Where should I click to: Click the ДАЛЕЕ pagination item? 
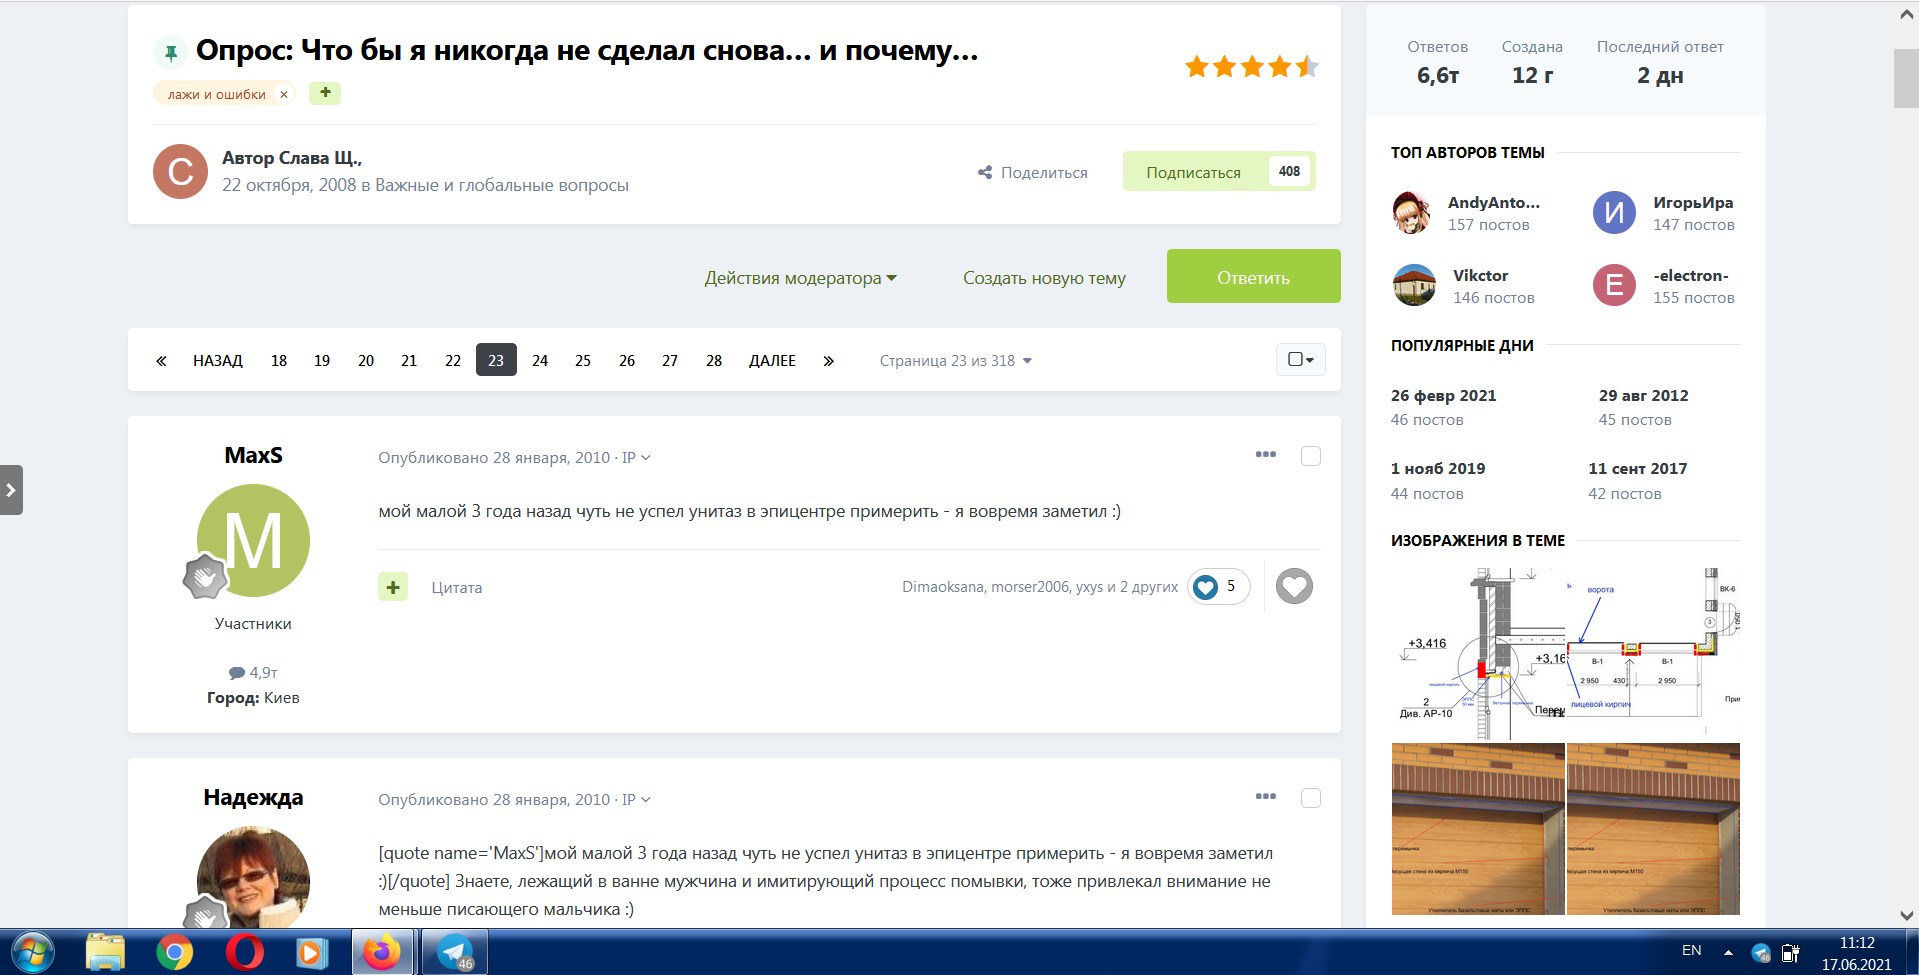click(x=772, y=361)
